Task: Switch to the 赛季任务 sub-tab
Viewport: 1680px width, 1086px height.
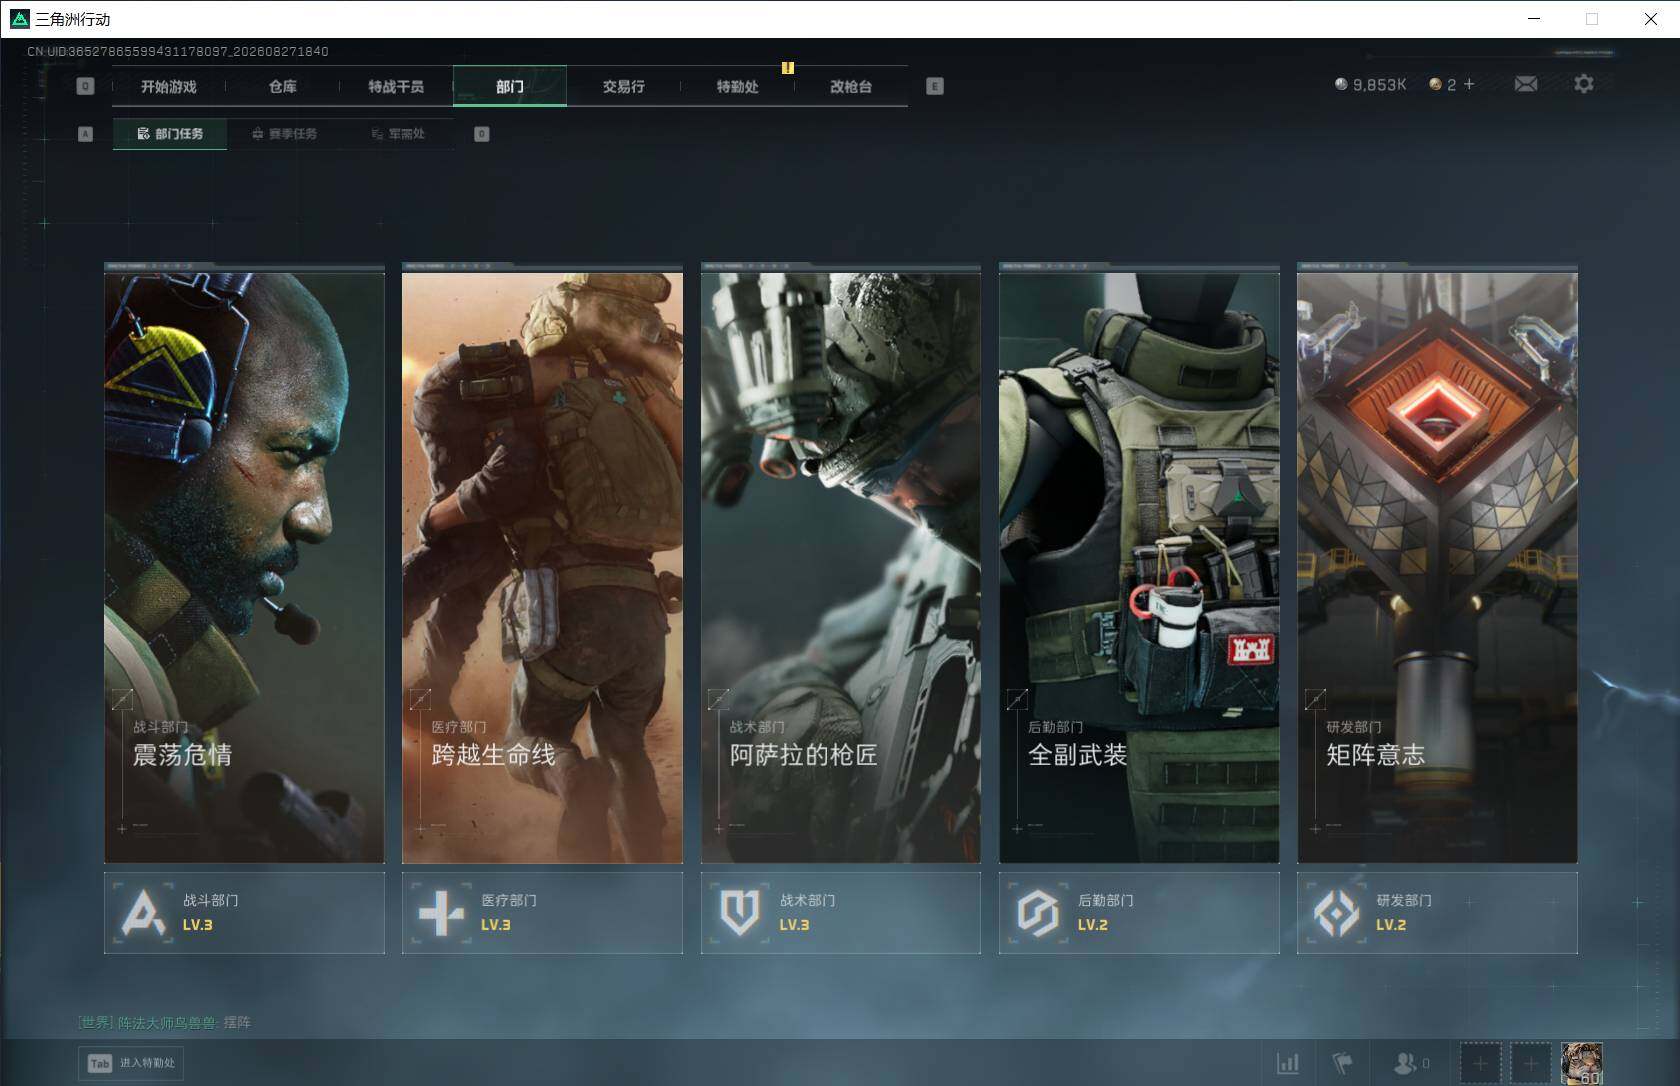Action: point(284,134)
